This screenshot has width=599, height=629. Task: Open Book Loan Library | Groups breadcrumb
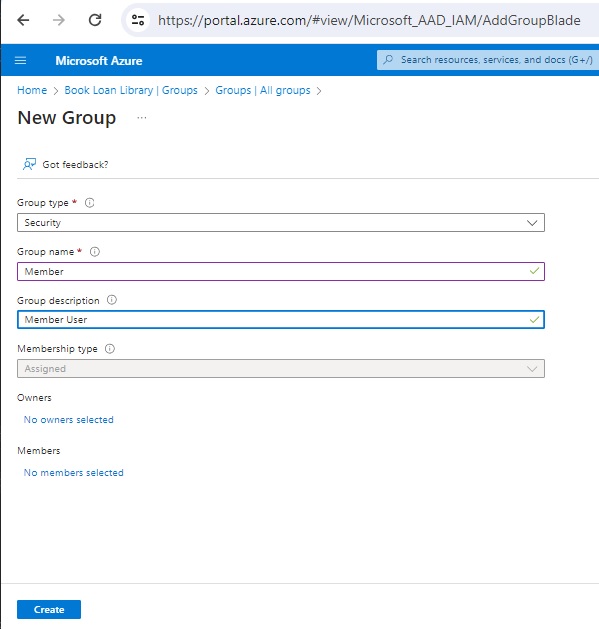click(131, 90)
